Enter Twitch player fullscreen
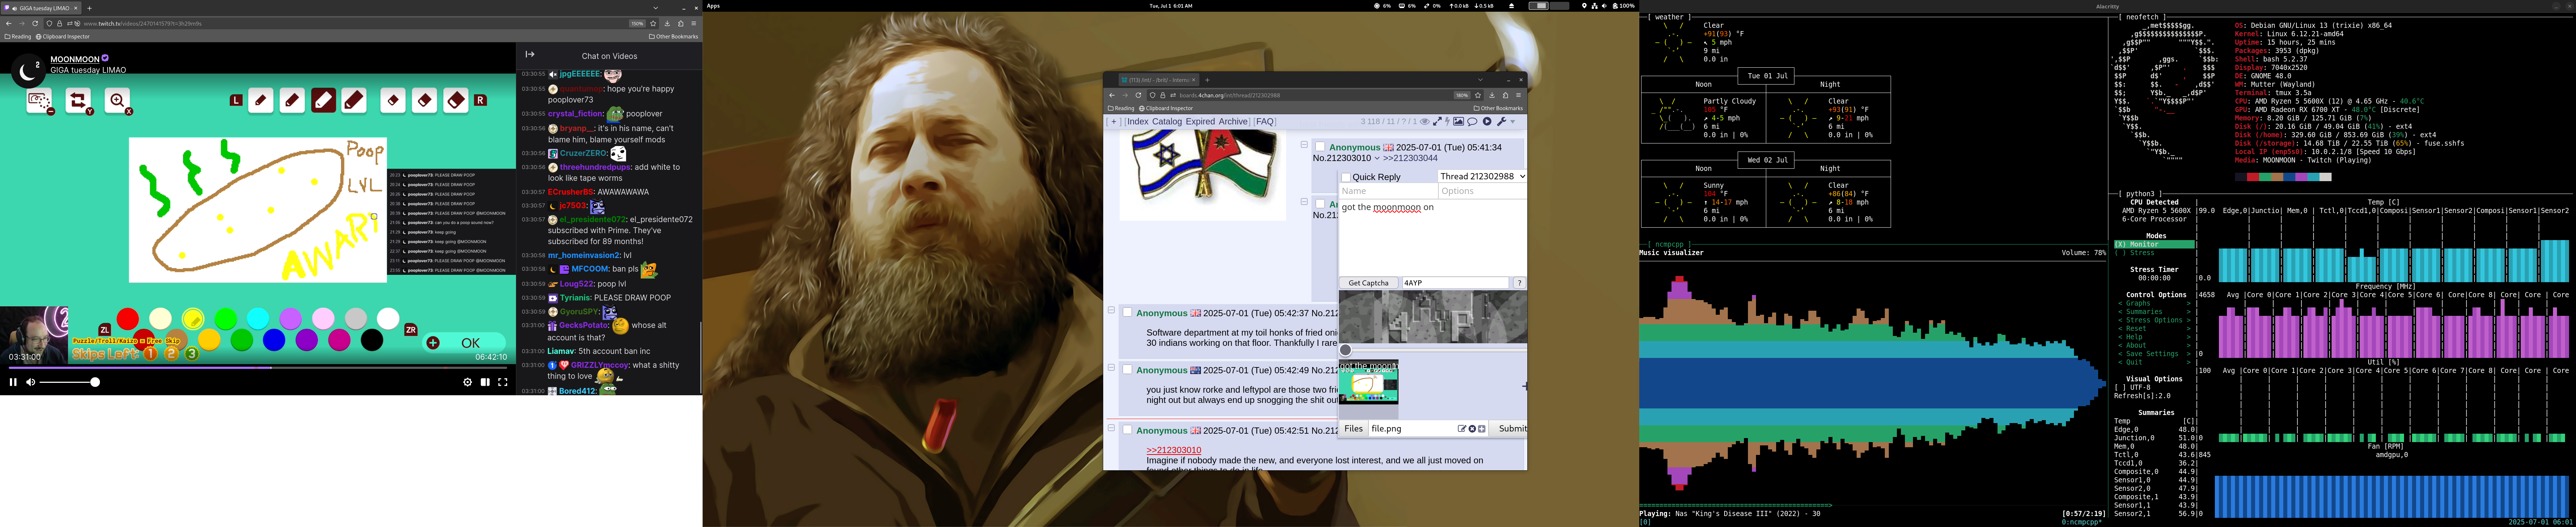This screenshot has width=2576, height=527. point(503,382)
